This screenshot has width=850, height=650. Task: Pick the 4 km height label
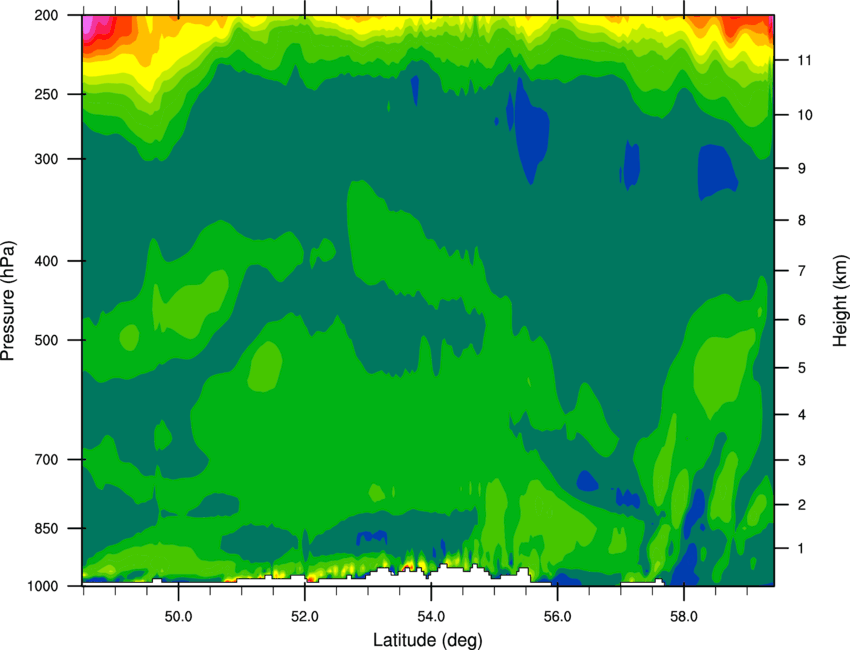coord(802,415)
